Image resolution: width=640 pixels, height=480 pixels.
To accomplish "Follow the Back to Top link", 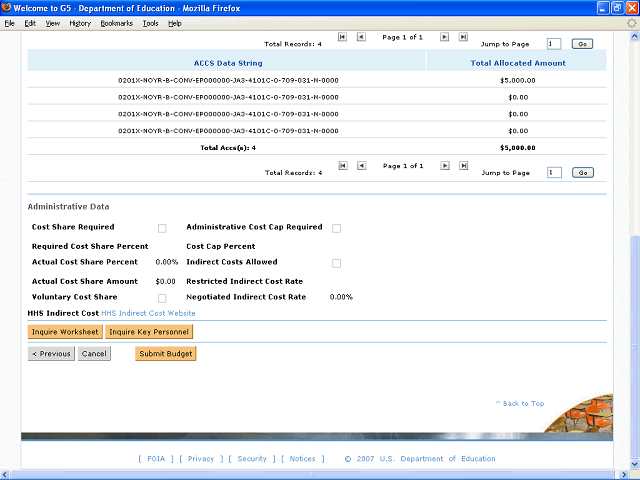I will 520,403.
